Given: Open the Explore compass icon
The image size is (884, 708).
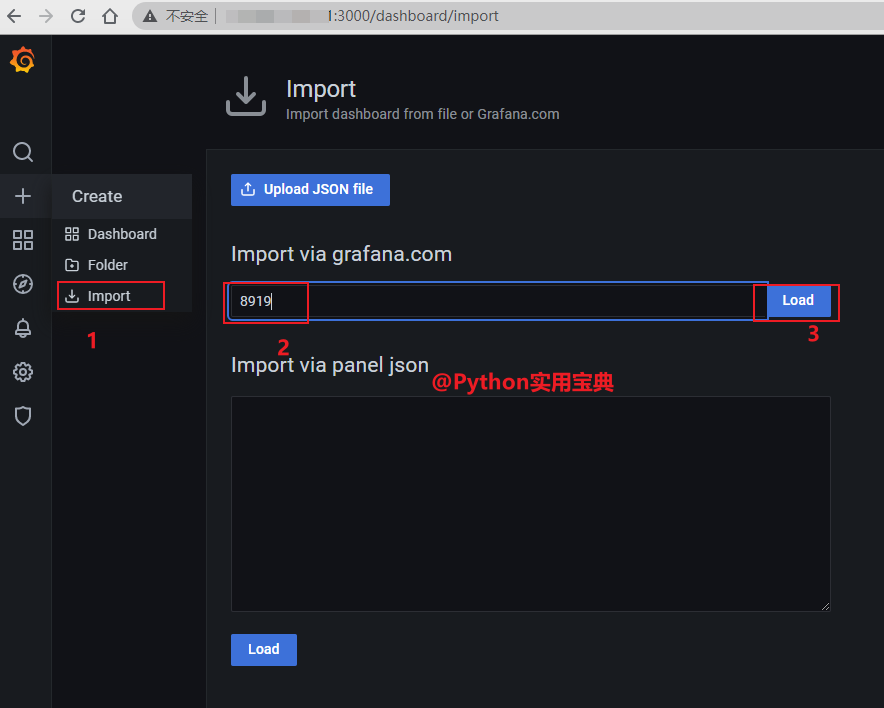Looking at the screenshot, I should coord(22,284).
